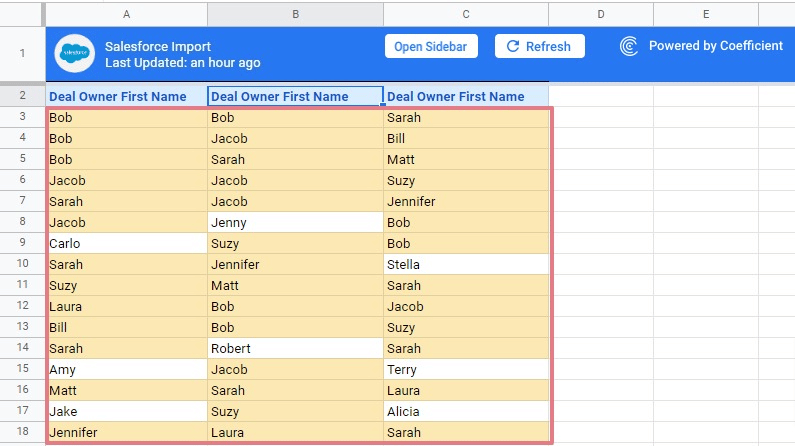Select row 2 header
The width and height of the screenshot is (795, 446).
tap(22, 96)
